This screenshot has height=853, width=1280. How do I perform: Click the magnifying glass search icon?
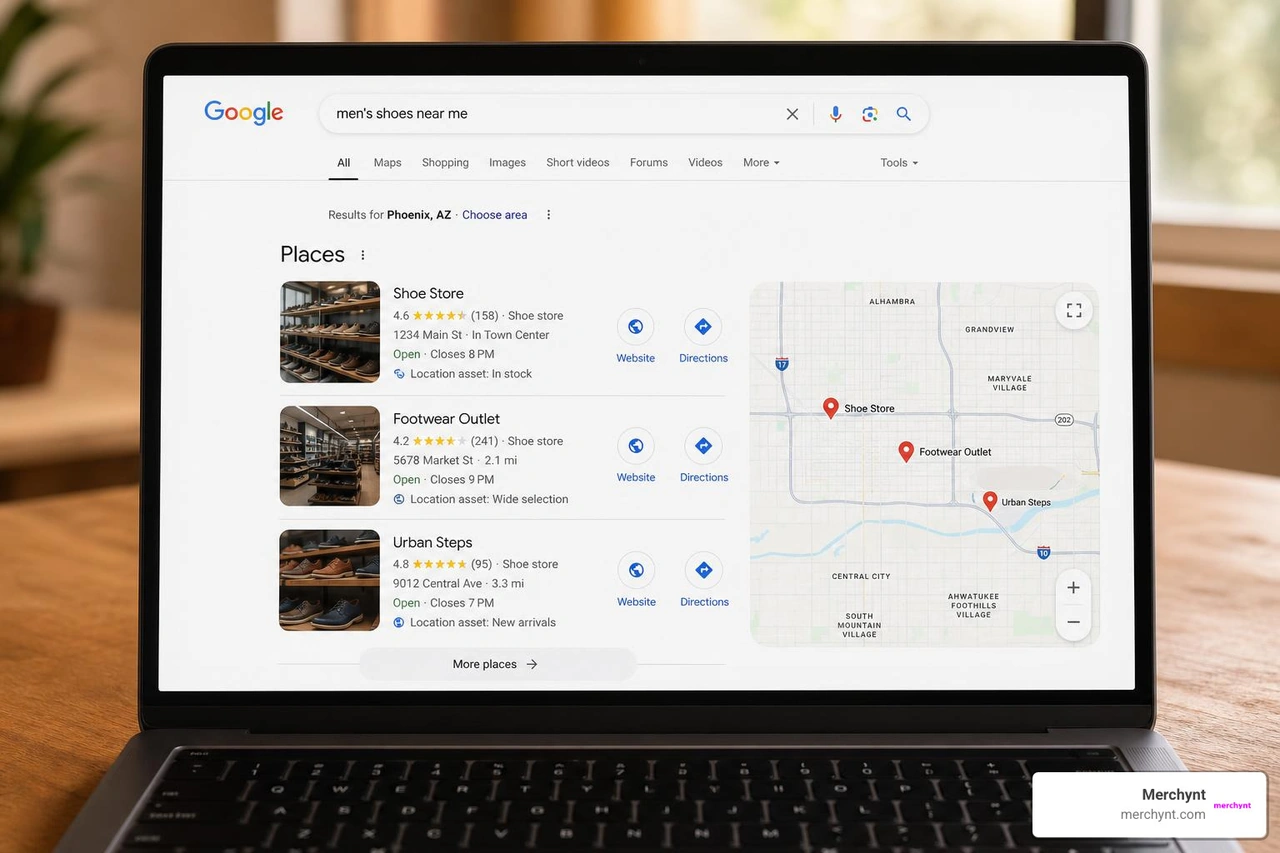point(903,114)
